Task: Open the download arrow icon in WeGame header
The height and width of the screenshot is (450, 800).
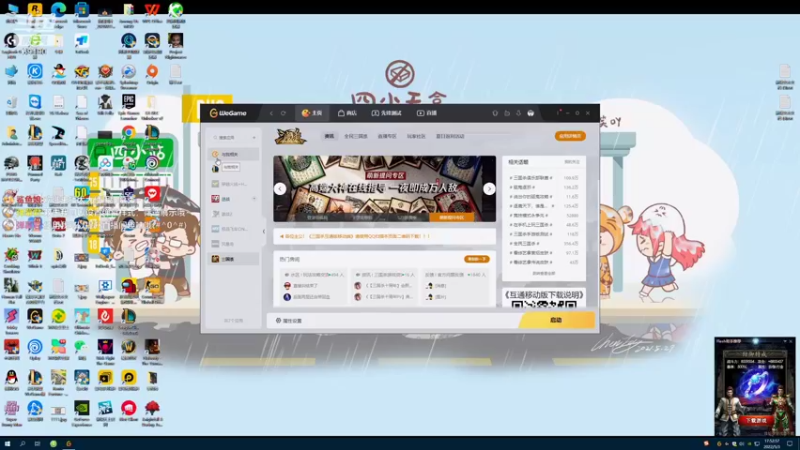Action: click(518, 113)
